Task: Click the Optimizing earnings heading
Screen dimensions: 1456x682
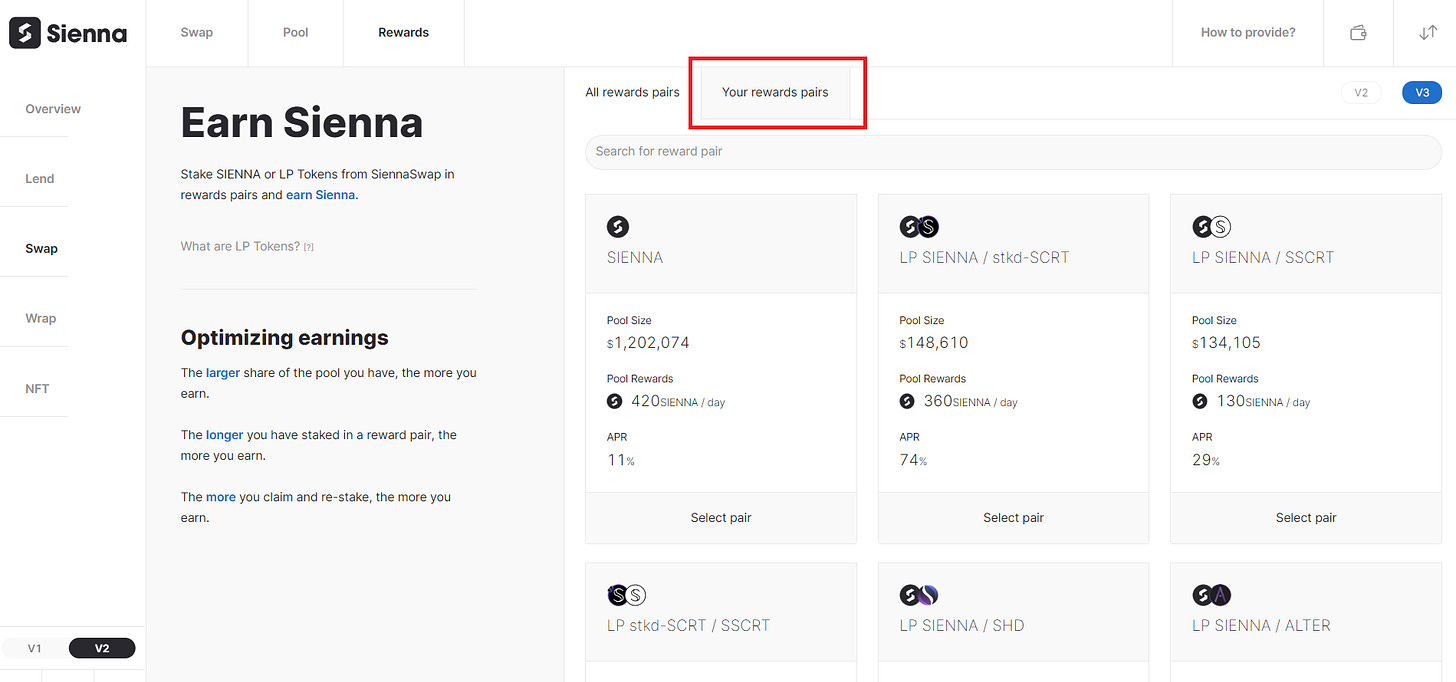Action: [284, 338]
